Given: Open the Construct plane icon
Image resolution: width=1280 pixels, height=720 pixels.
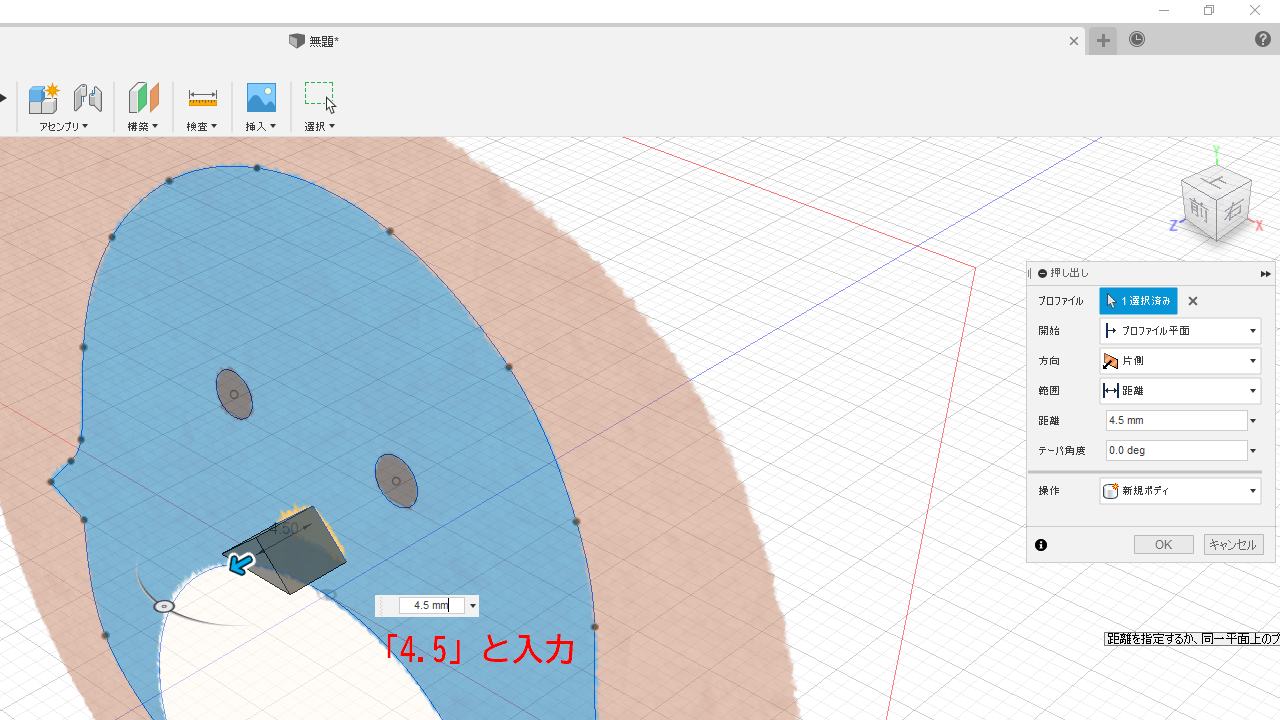Looking at the screenshot, I should coord(143,98).
